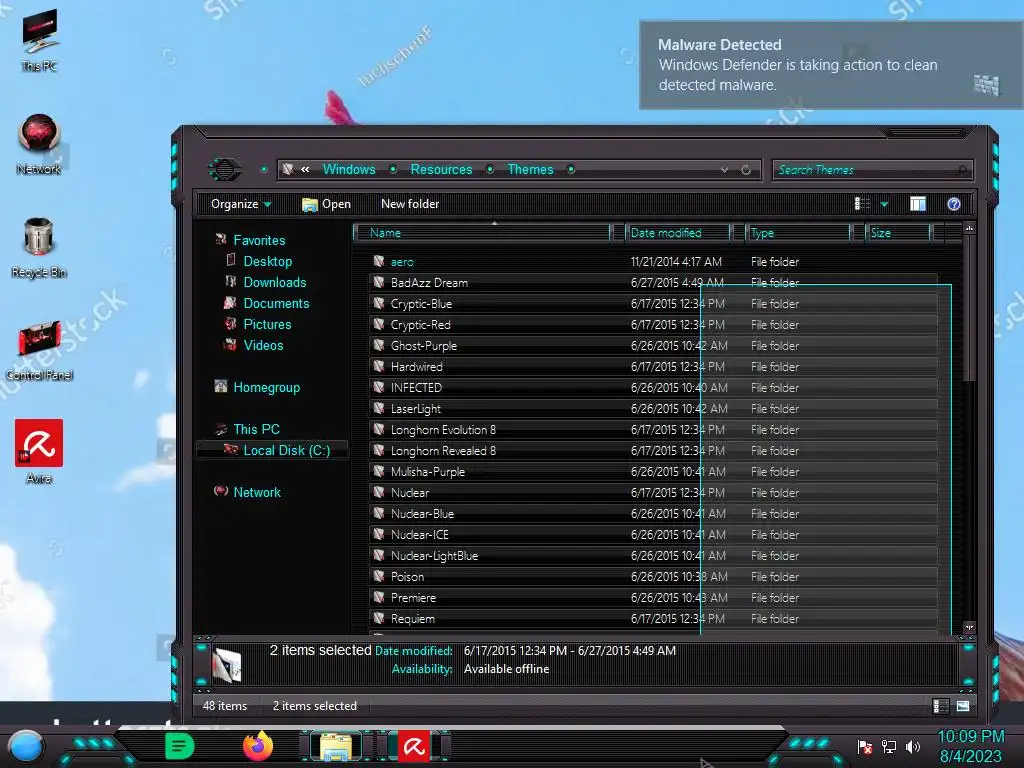
Task: Open the address bar history dropdown
Action: point(724,170)
